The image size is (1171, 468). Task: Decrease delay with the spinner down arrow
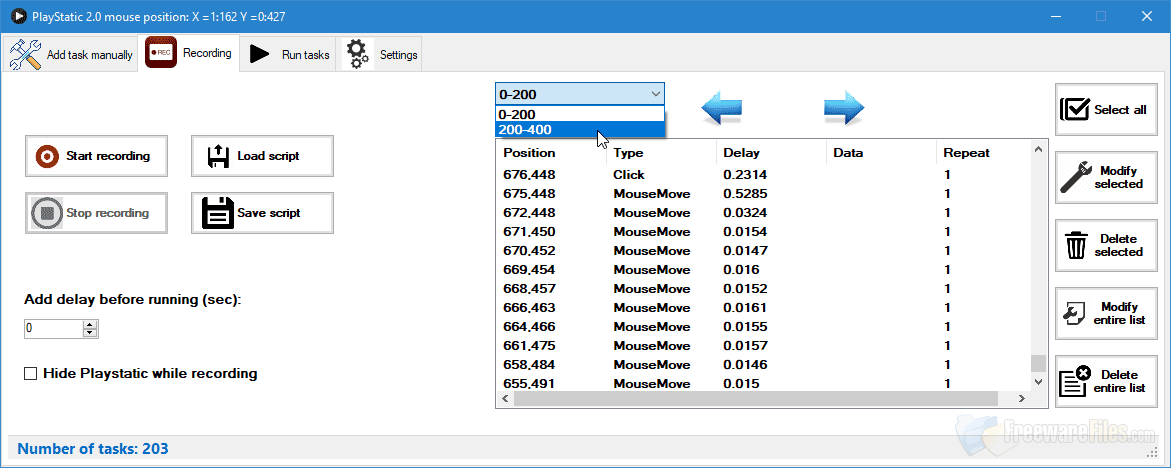click(x=90, y=333)
